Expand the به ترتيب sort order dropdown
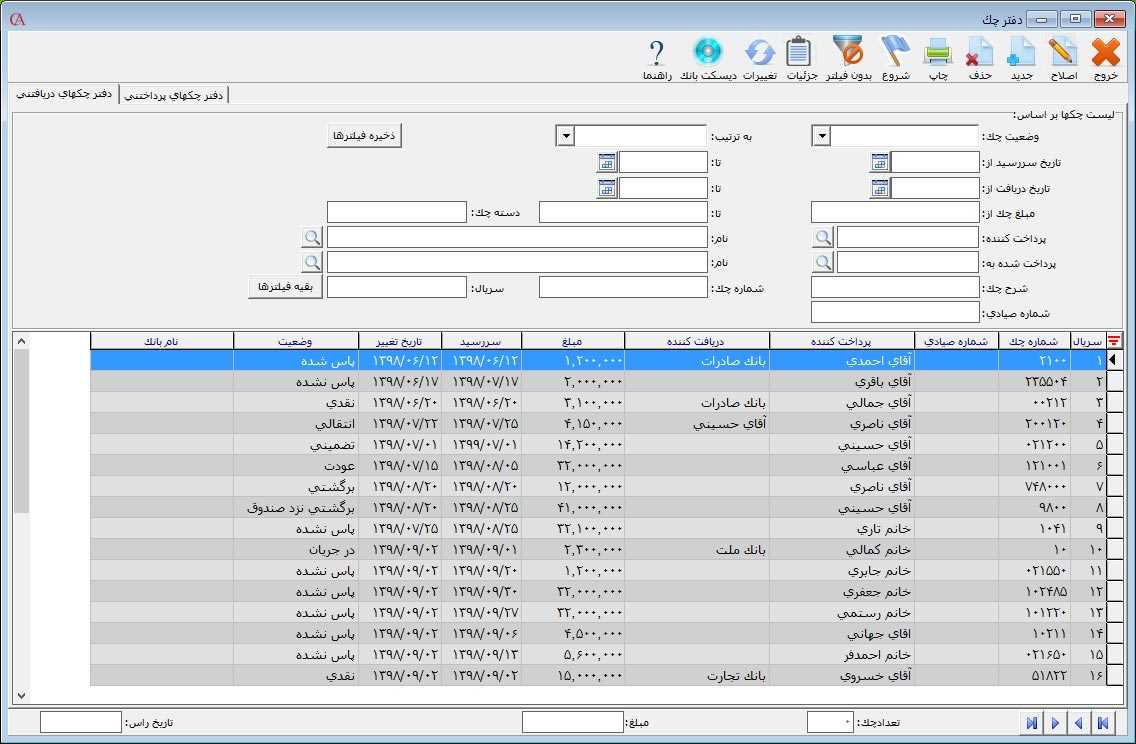Screen dimensions: 1136x744 pos(563,136)
